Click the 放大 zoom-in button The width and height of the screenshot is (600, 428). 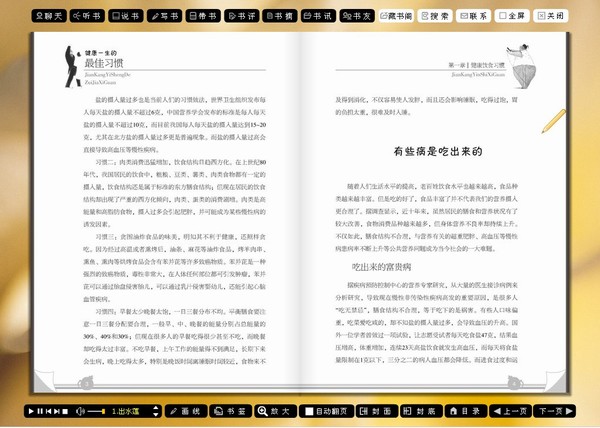coord(275,411)
